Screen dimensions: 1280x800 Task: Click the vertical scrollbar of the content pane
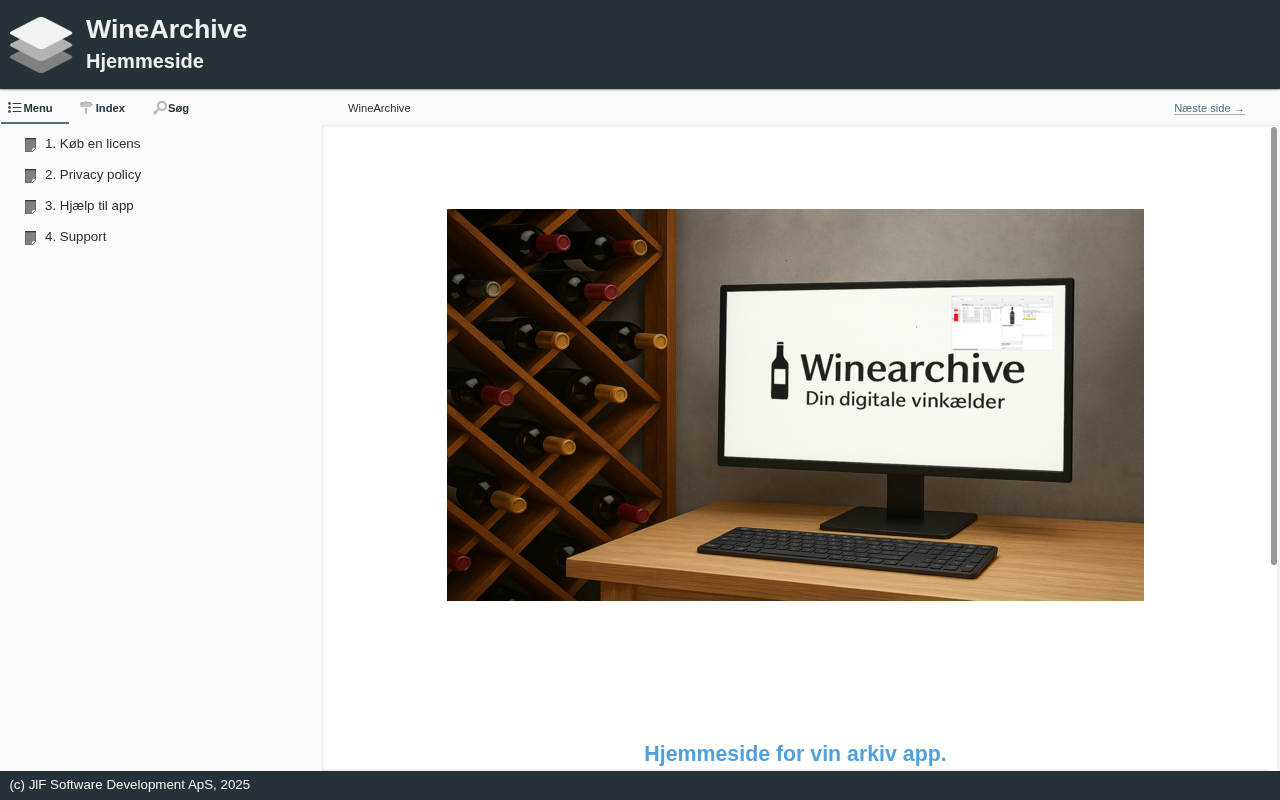coord(1274,346)
